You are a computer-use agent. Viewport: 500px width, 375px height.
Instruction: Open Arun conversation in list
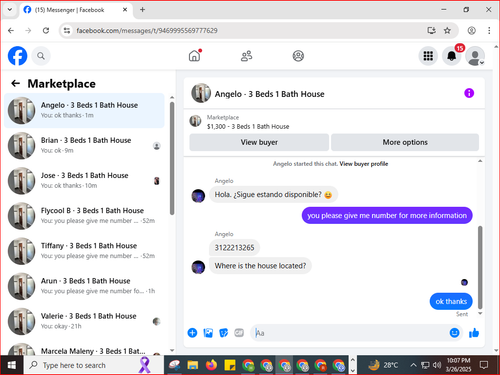coord(84,286)
